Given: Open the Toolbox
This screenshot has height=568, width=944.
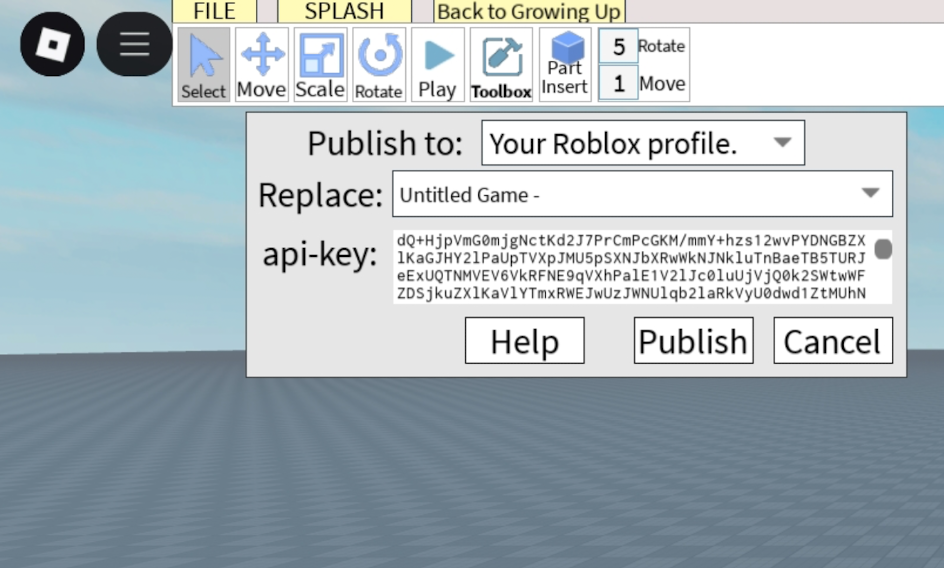Looking at the screenshot, I should 501,65.
